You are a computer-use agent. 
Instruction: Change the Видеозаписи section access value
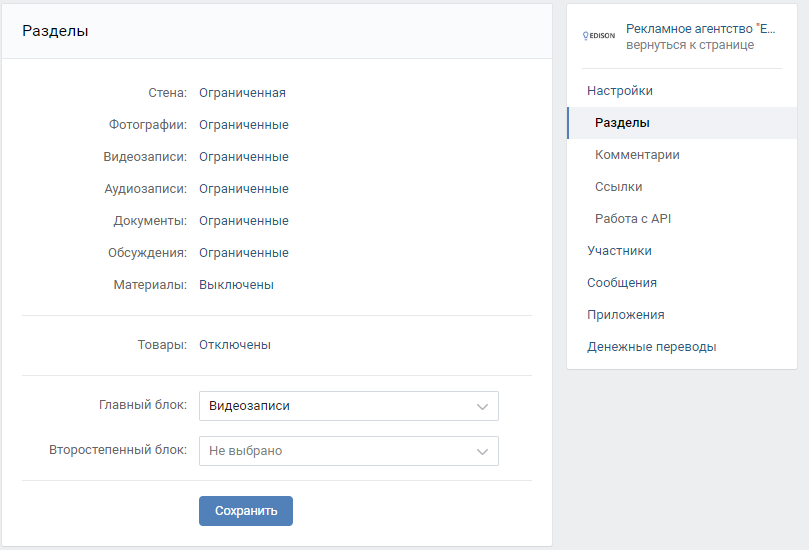click(243, 157)
